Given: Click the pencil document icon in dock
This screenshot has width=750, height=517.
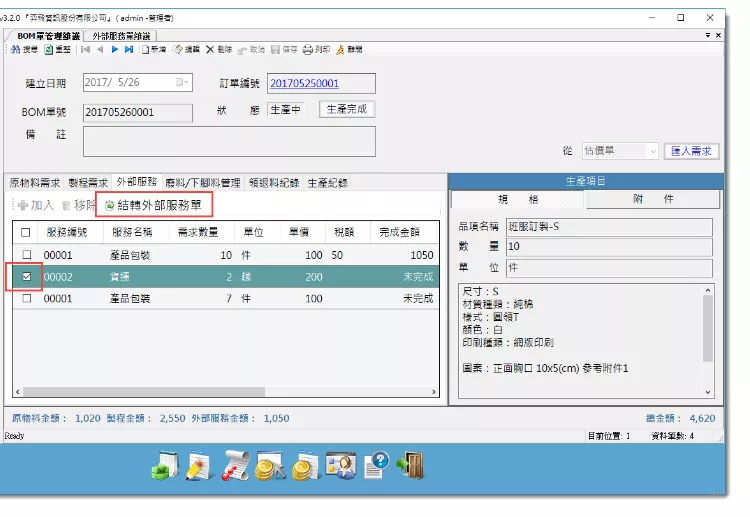Looking at the screenshot, I should (x=199, y=466).
